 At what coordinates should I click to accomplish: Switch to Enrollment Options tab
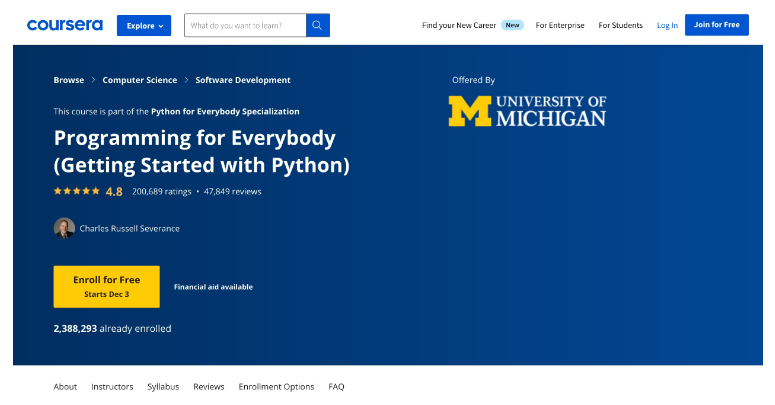pyautogui.click(x=276, y=387)
